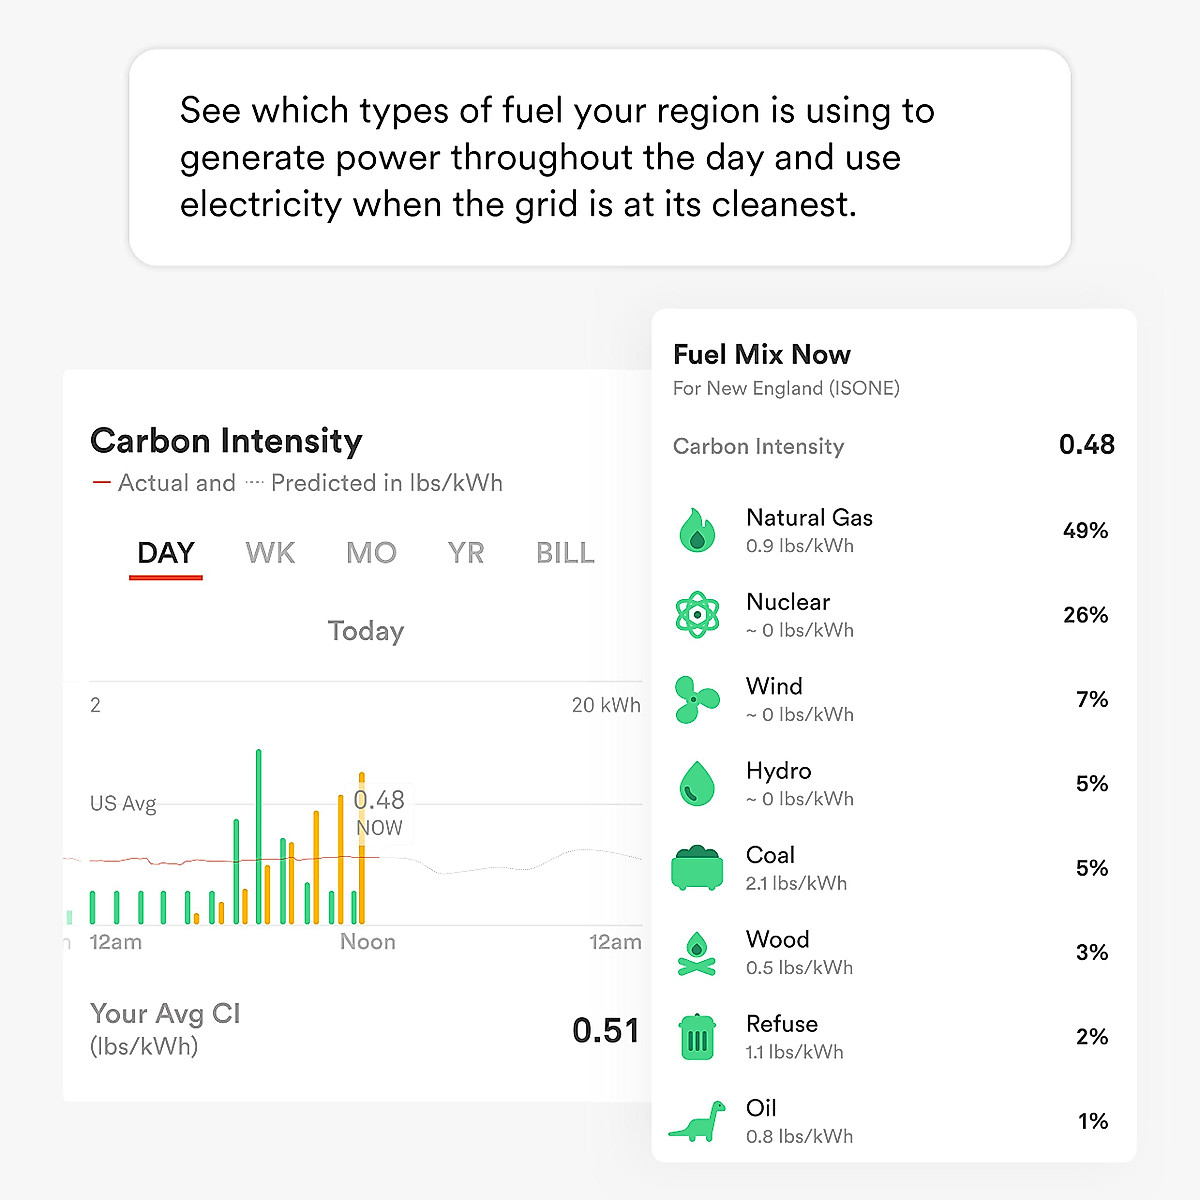Screen dimensions: 1200x1200
Task: Expand the Fuel Mix Now panel
Action: coord(761,354)
